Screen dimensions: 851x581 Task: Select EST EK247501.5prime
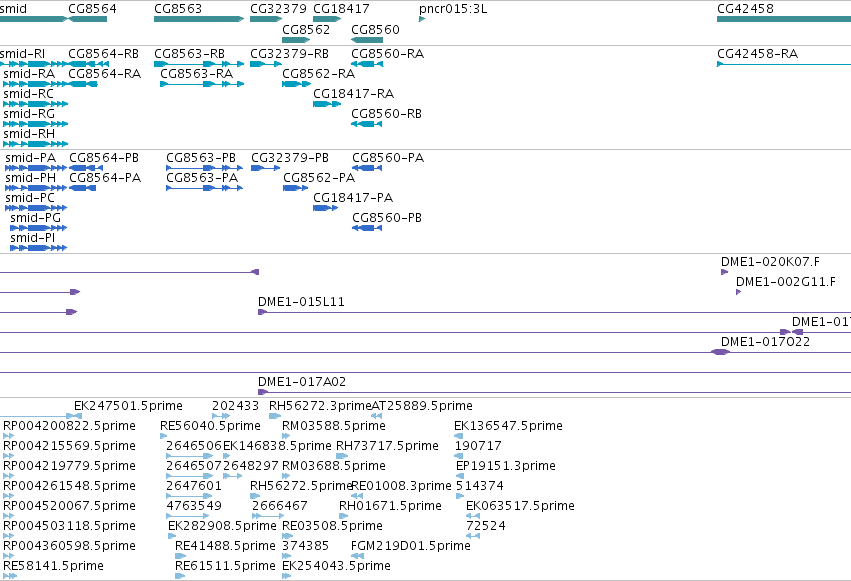[x=128, y=406]
